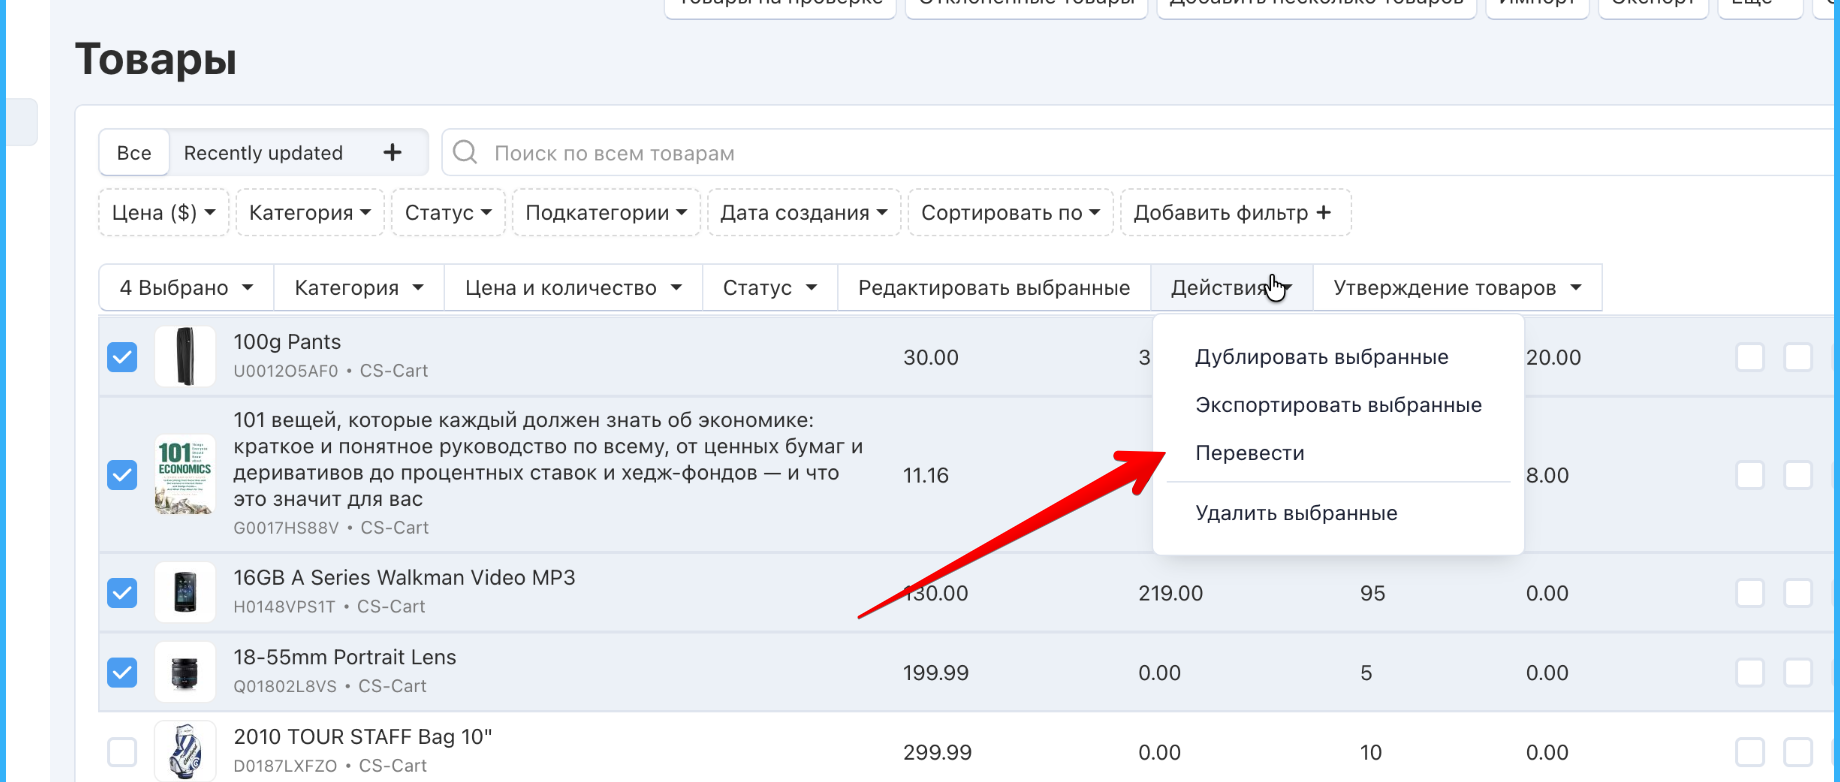
Task: Uncheck the 16GB A Series Walkman checkbox
Action: (x=122, y=593)
